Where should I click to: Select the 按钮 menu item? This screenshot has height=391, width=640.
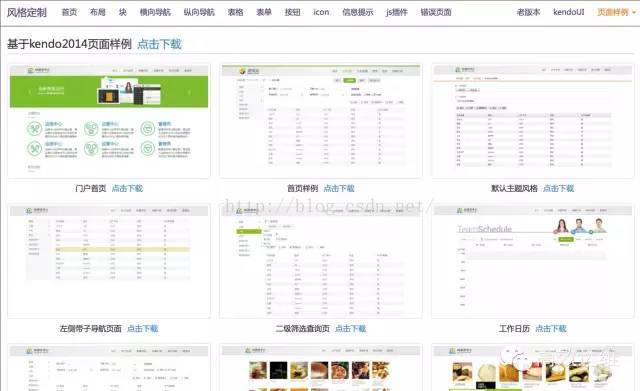pyautogui.click(x=293, y=12)
